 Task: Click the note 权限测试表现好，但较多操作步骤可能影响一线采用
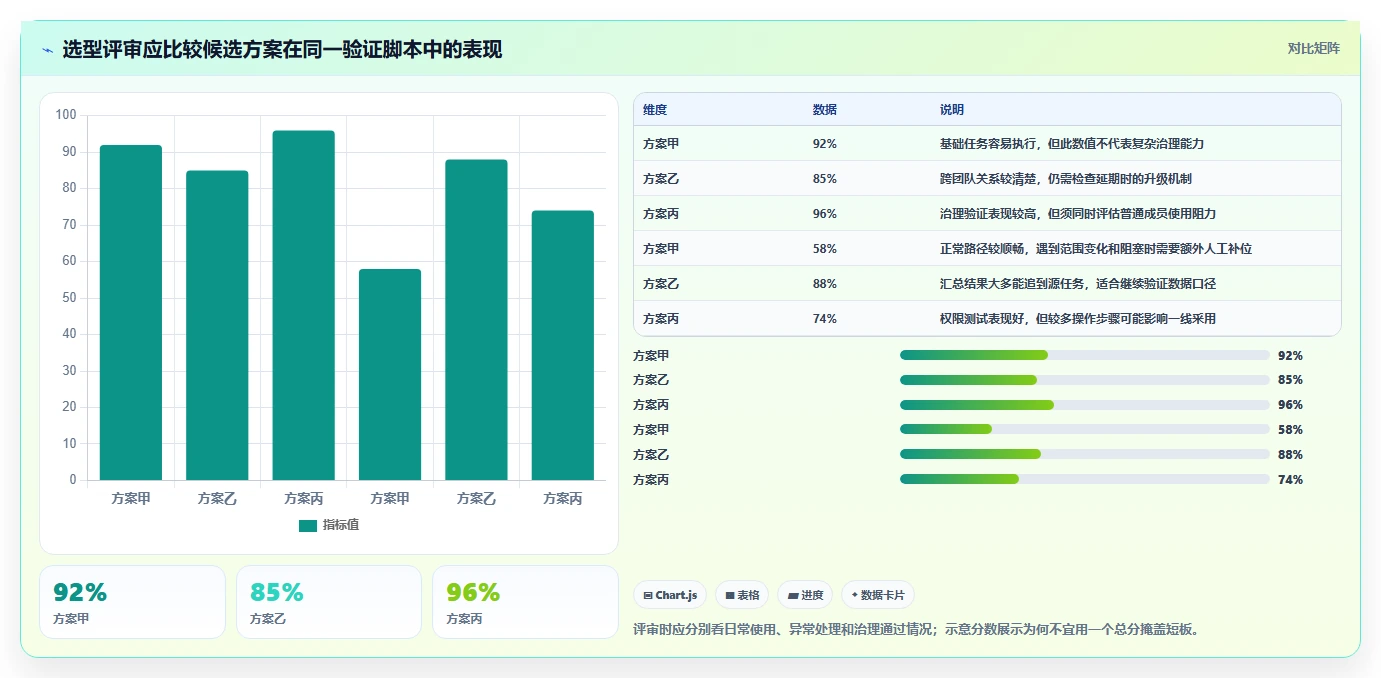point(1078,319)
